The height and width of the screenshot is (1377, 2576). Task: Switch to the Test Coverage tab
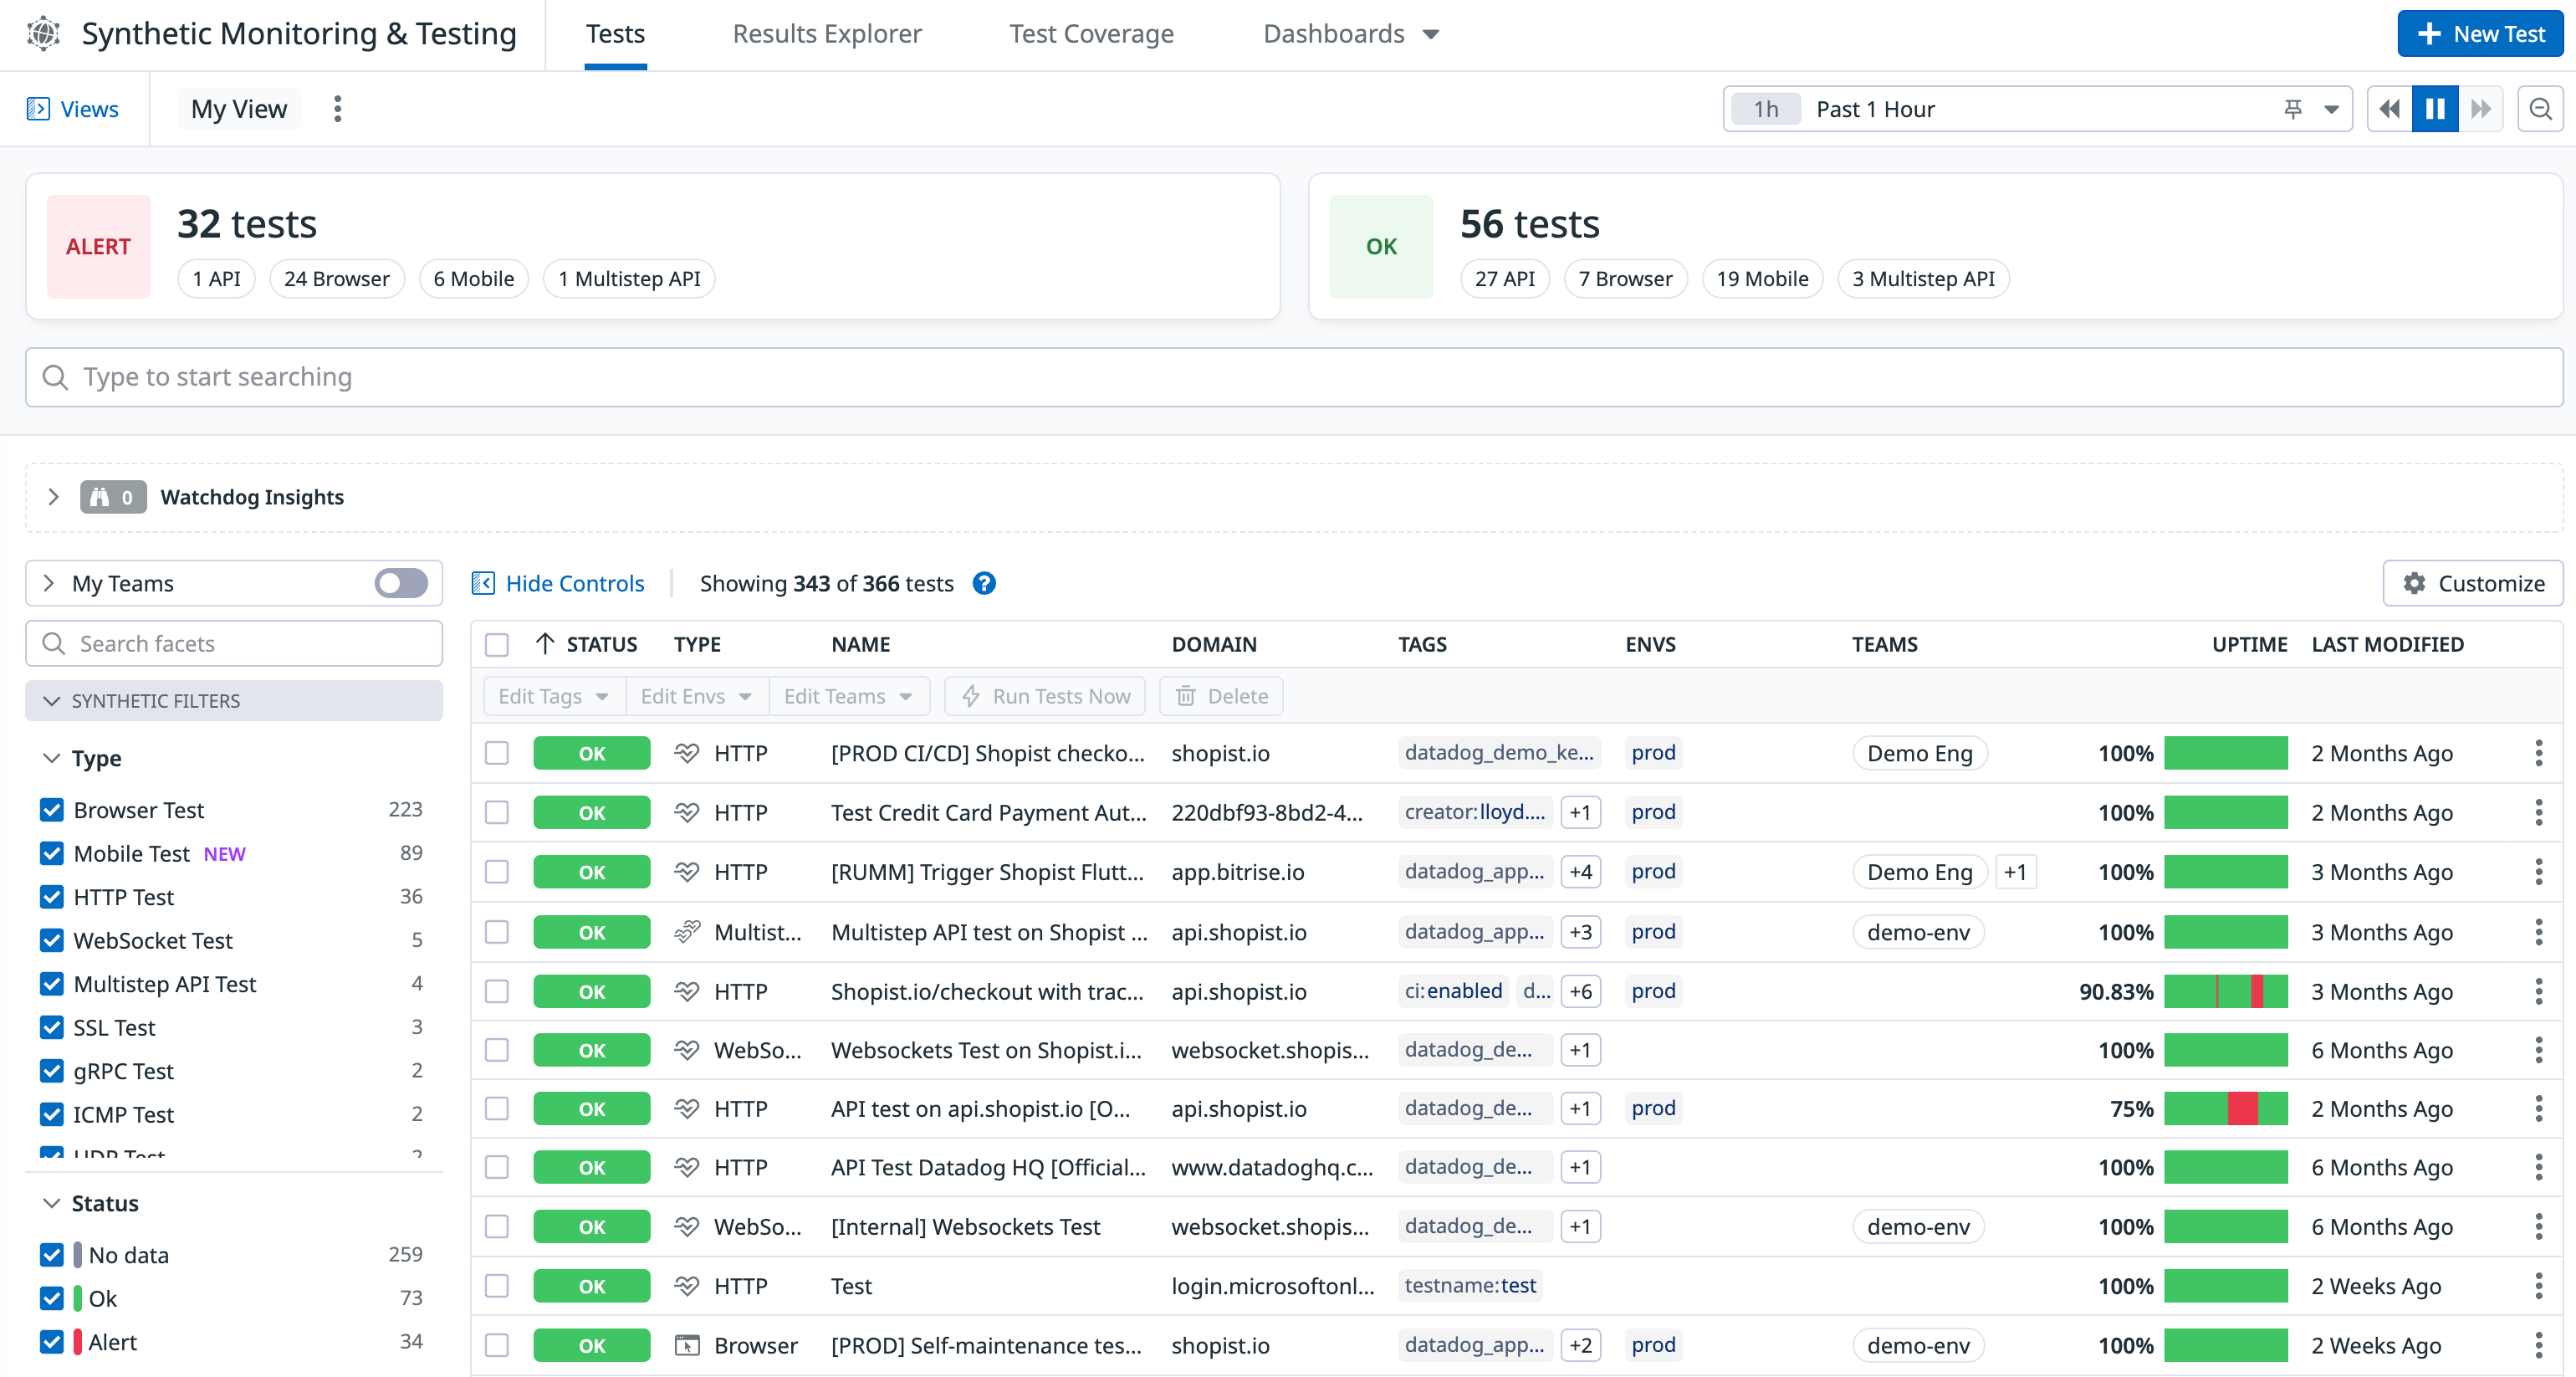click(1091, 34)
